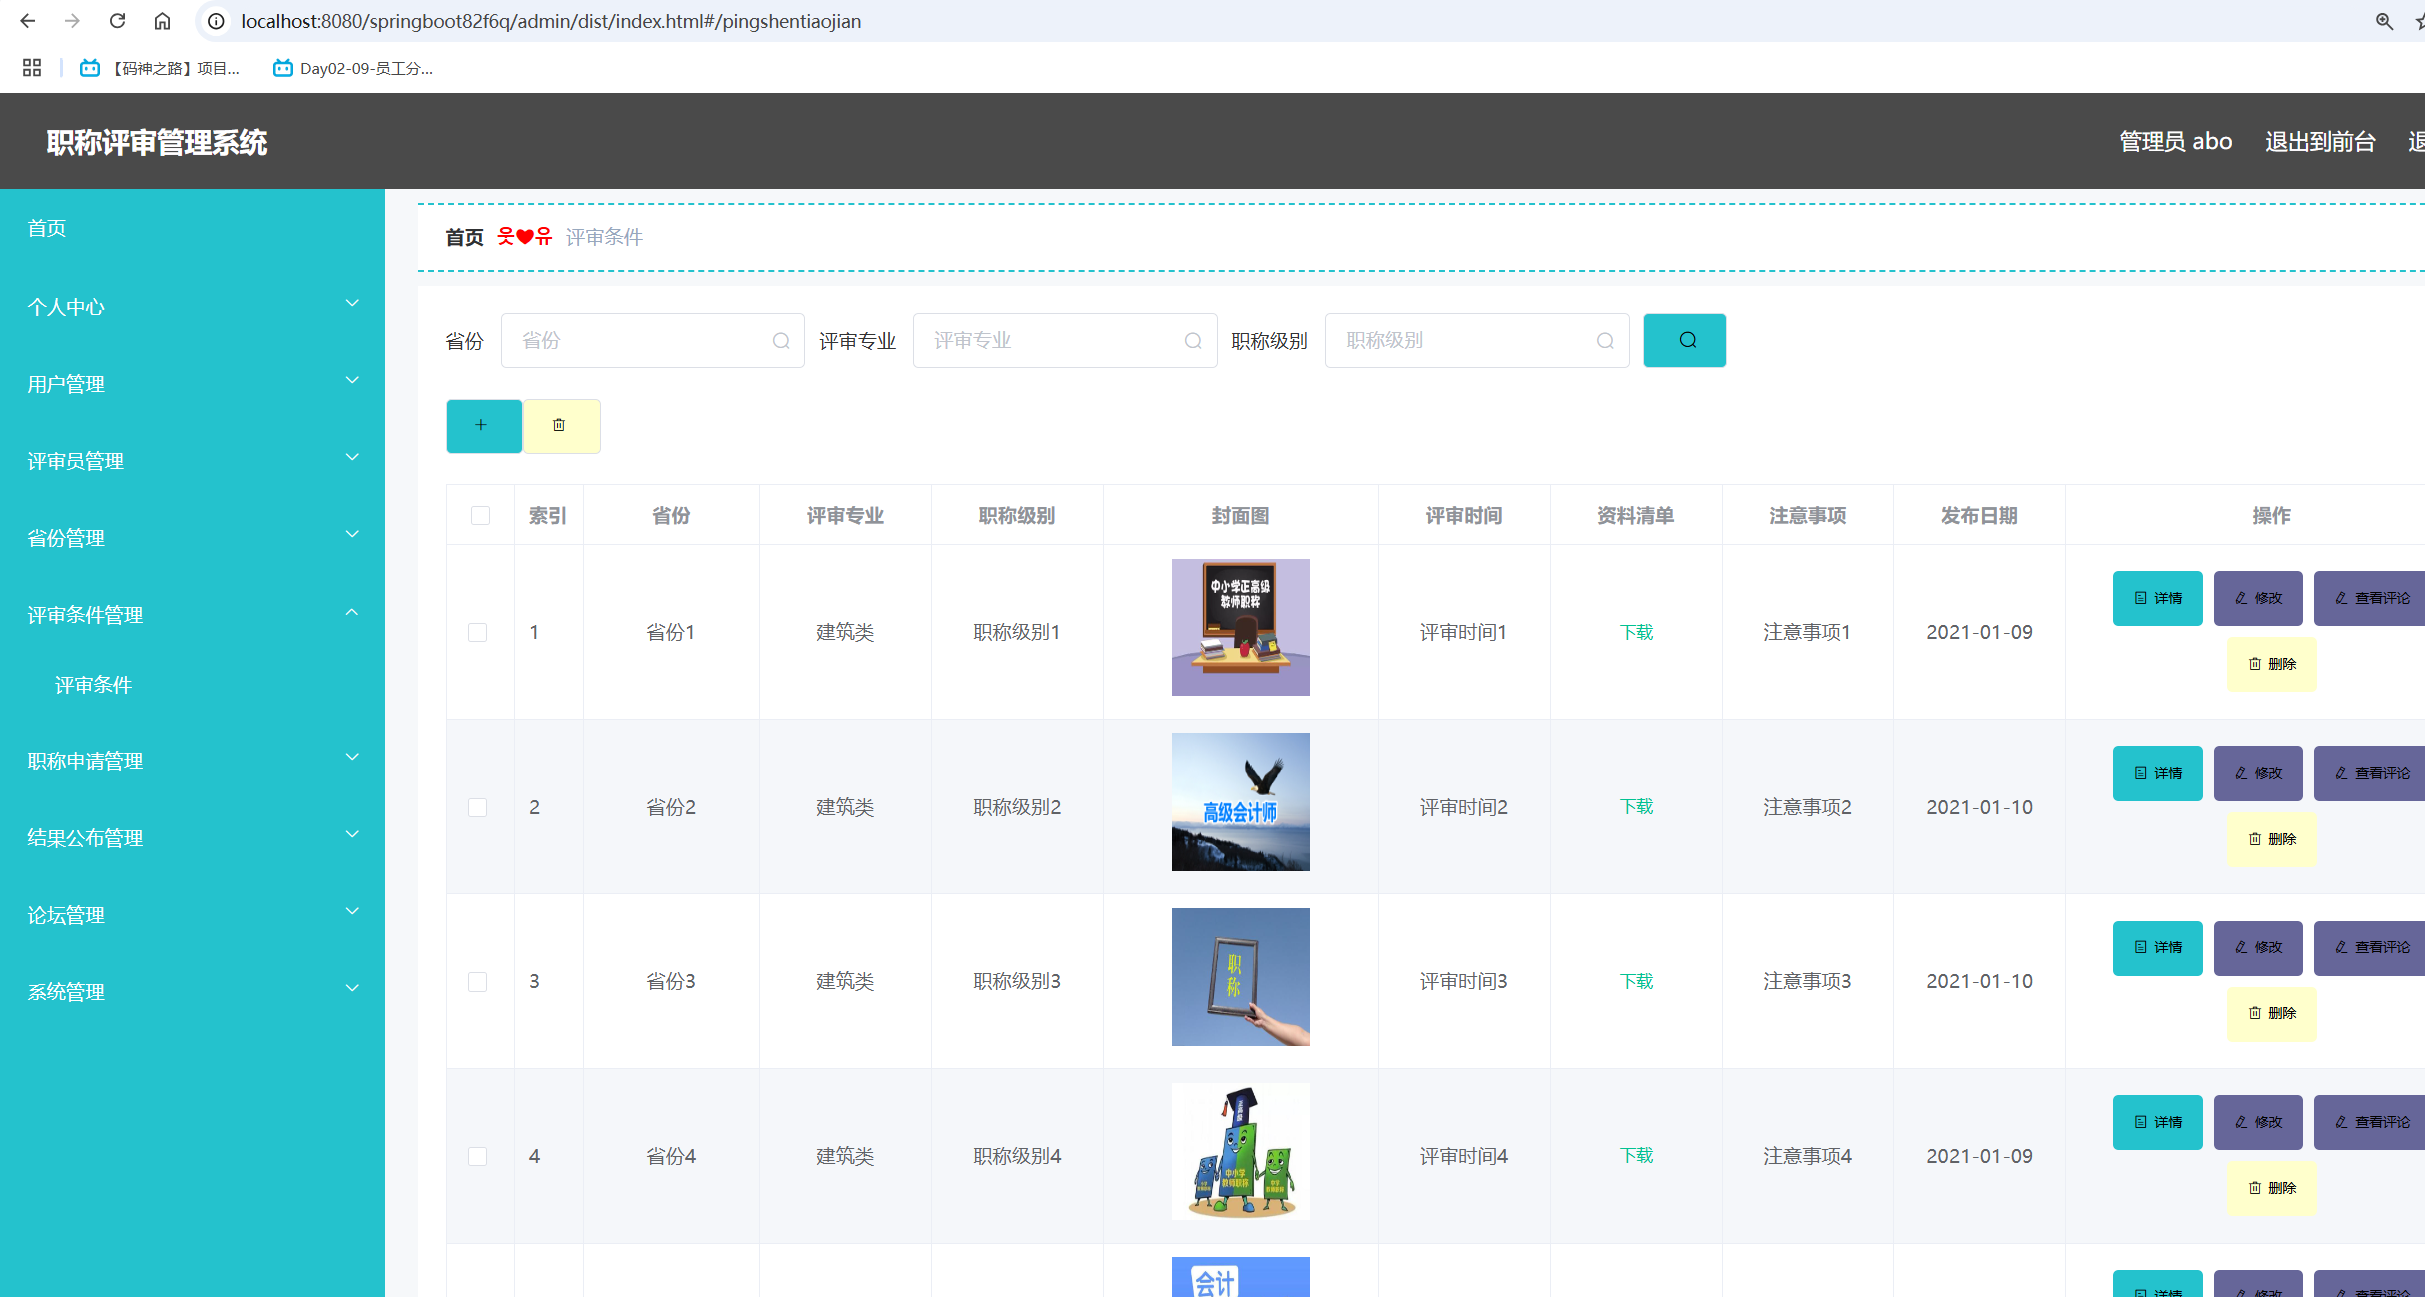Image resolution: width=2425 pixels, height=1297 pixels.
Task: Toggle the select-all checkbox in table header
Action: coord(480,515)
